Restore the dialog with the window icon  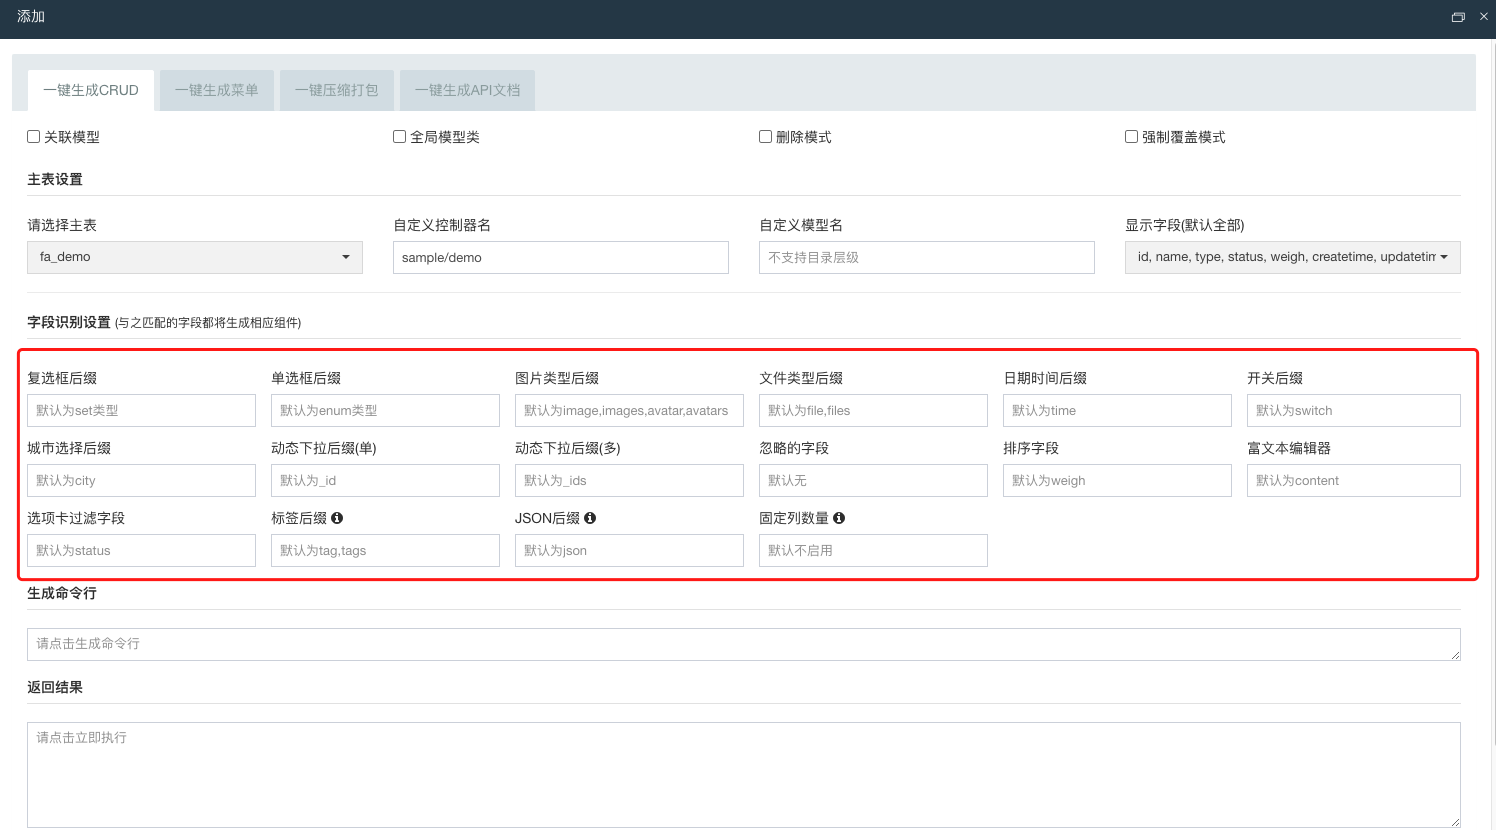[1458, 17]
